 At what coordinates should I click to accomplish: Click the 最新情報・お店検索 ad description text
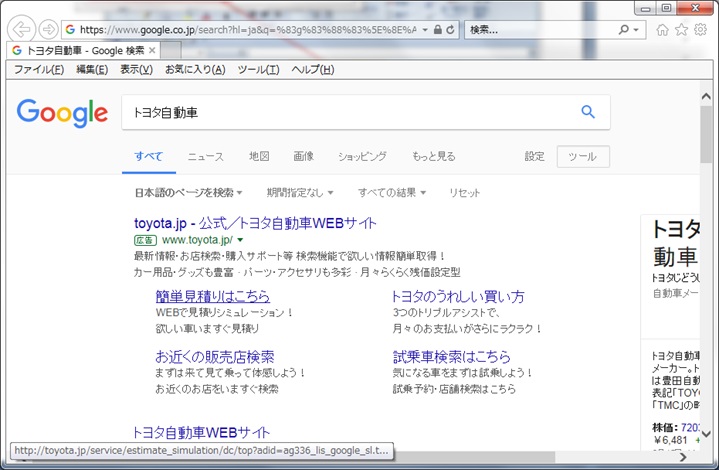click(289, 256)
